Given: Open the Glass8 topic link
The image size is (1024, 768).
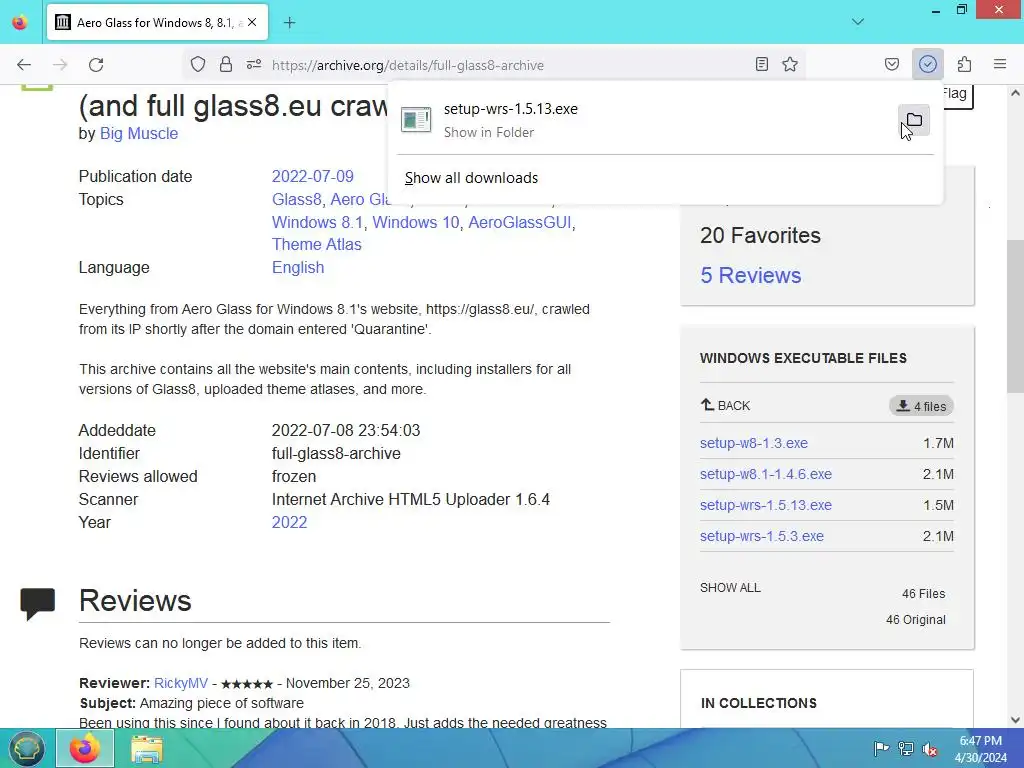Looking at the screenshot, I should 296,199.
